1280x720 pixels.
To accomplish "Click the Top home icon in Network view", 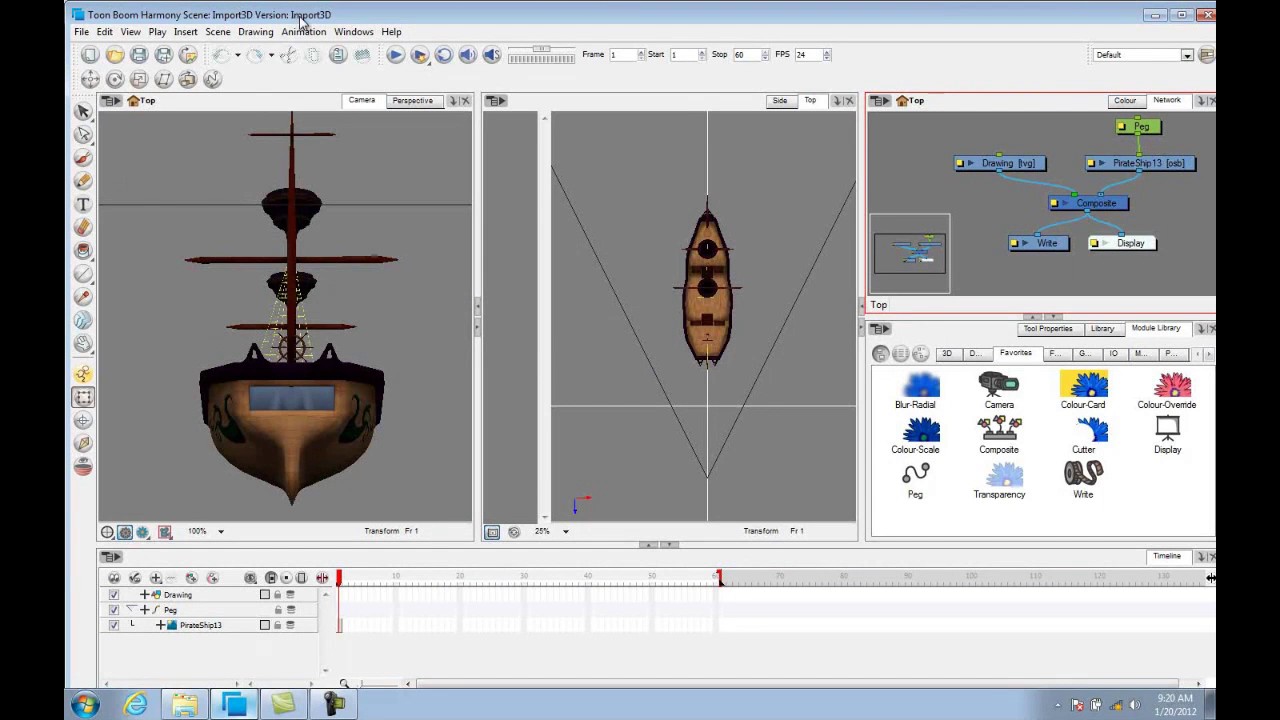I will [902, 101].
